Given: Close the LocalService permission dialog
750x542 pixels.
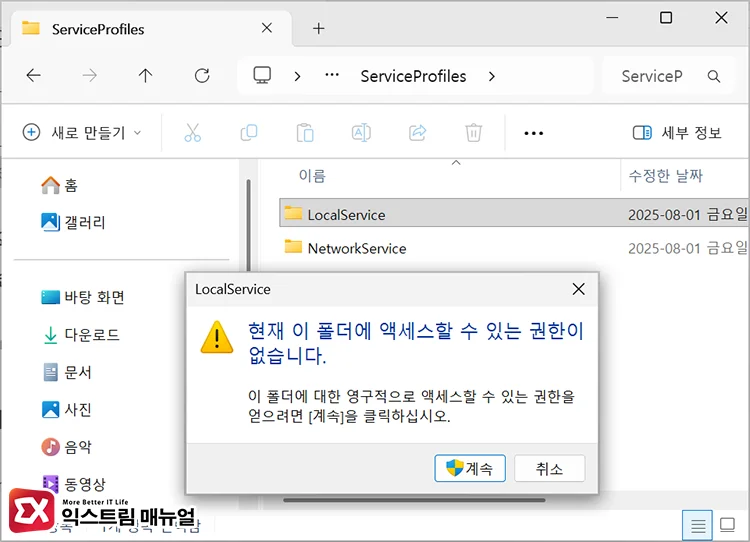Looking at the screenshot, I should (x=578, y=289).
